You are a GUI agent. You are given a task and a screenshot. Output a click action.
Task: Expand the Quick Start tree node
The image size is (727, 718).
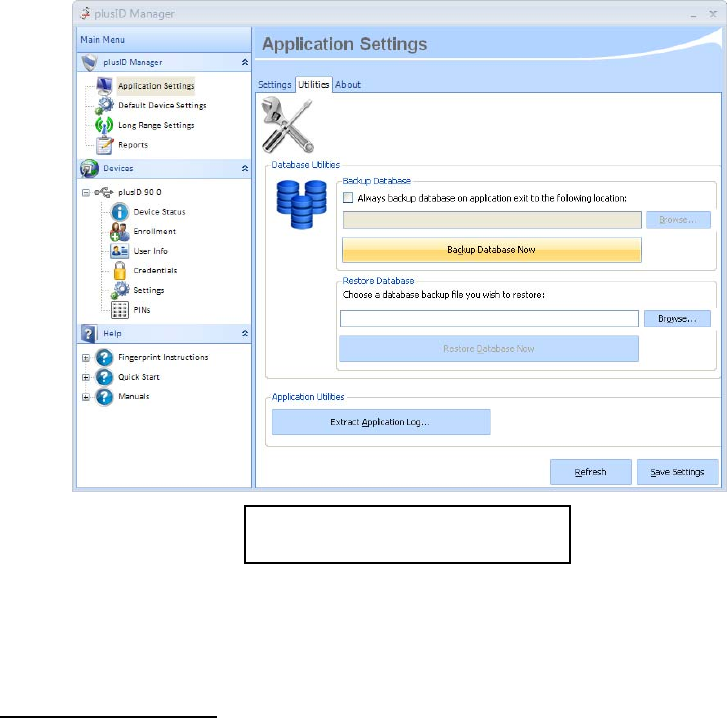tap(86, 377)
